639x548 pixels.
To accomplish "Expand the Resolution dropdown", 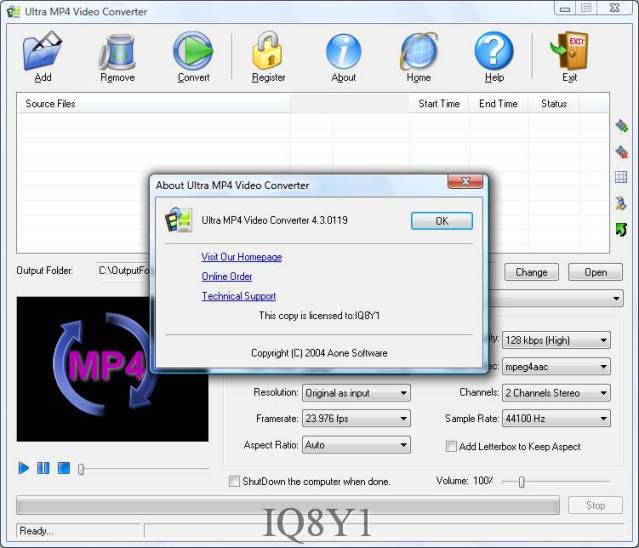I will (x=356, y=393).
